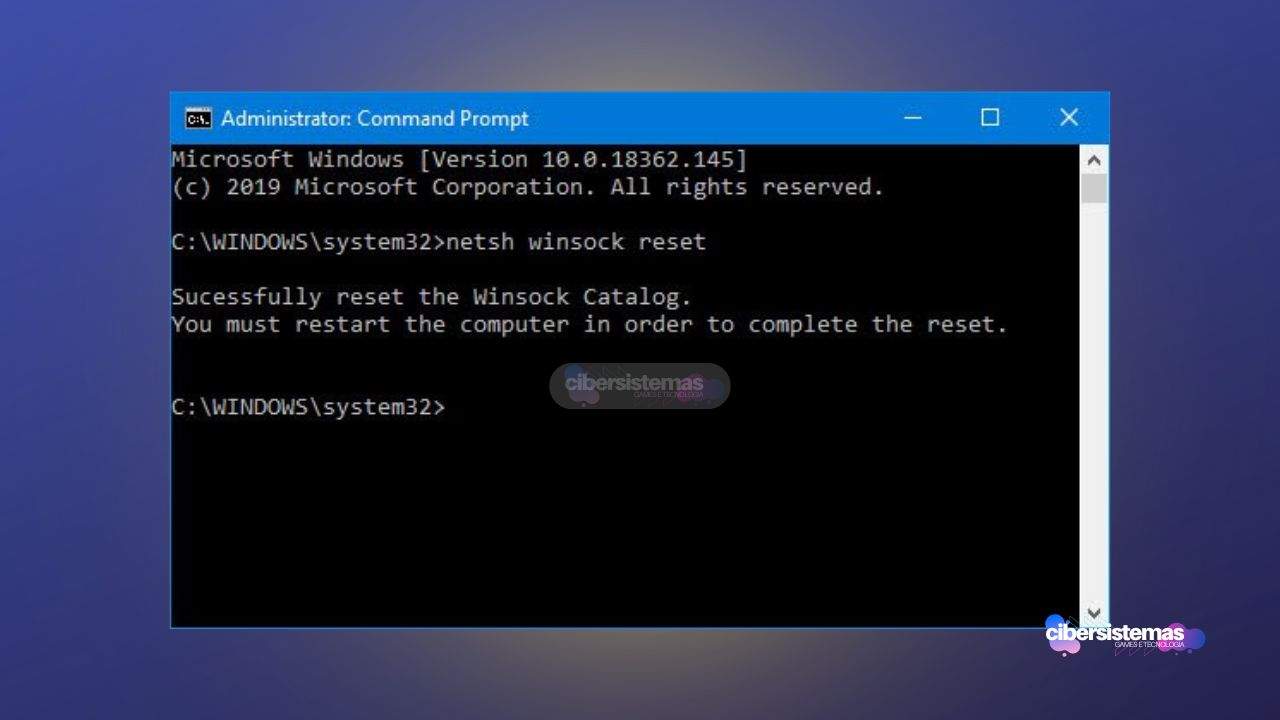Image resolution: width=1280 pixels, height=720 pixels.
Task: Close the Administrator Command Prompt window
Action: [1069, 118]
